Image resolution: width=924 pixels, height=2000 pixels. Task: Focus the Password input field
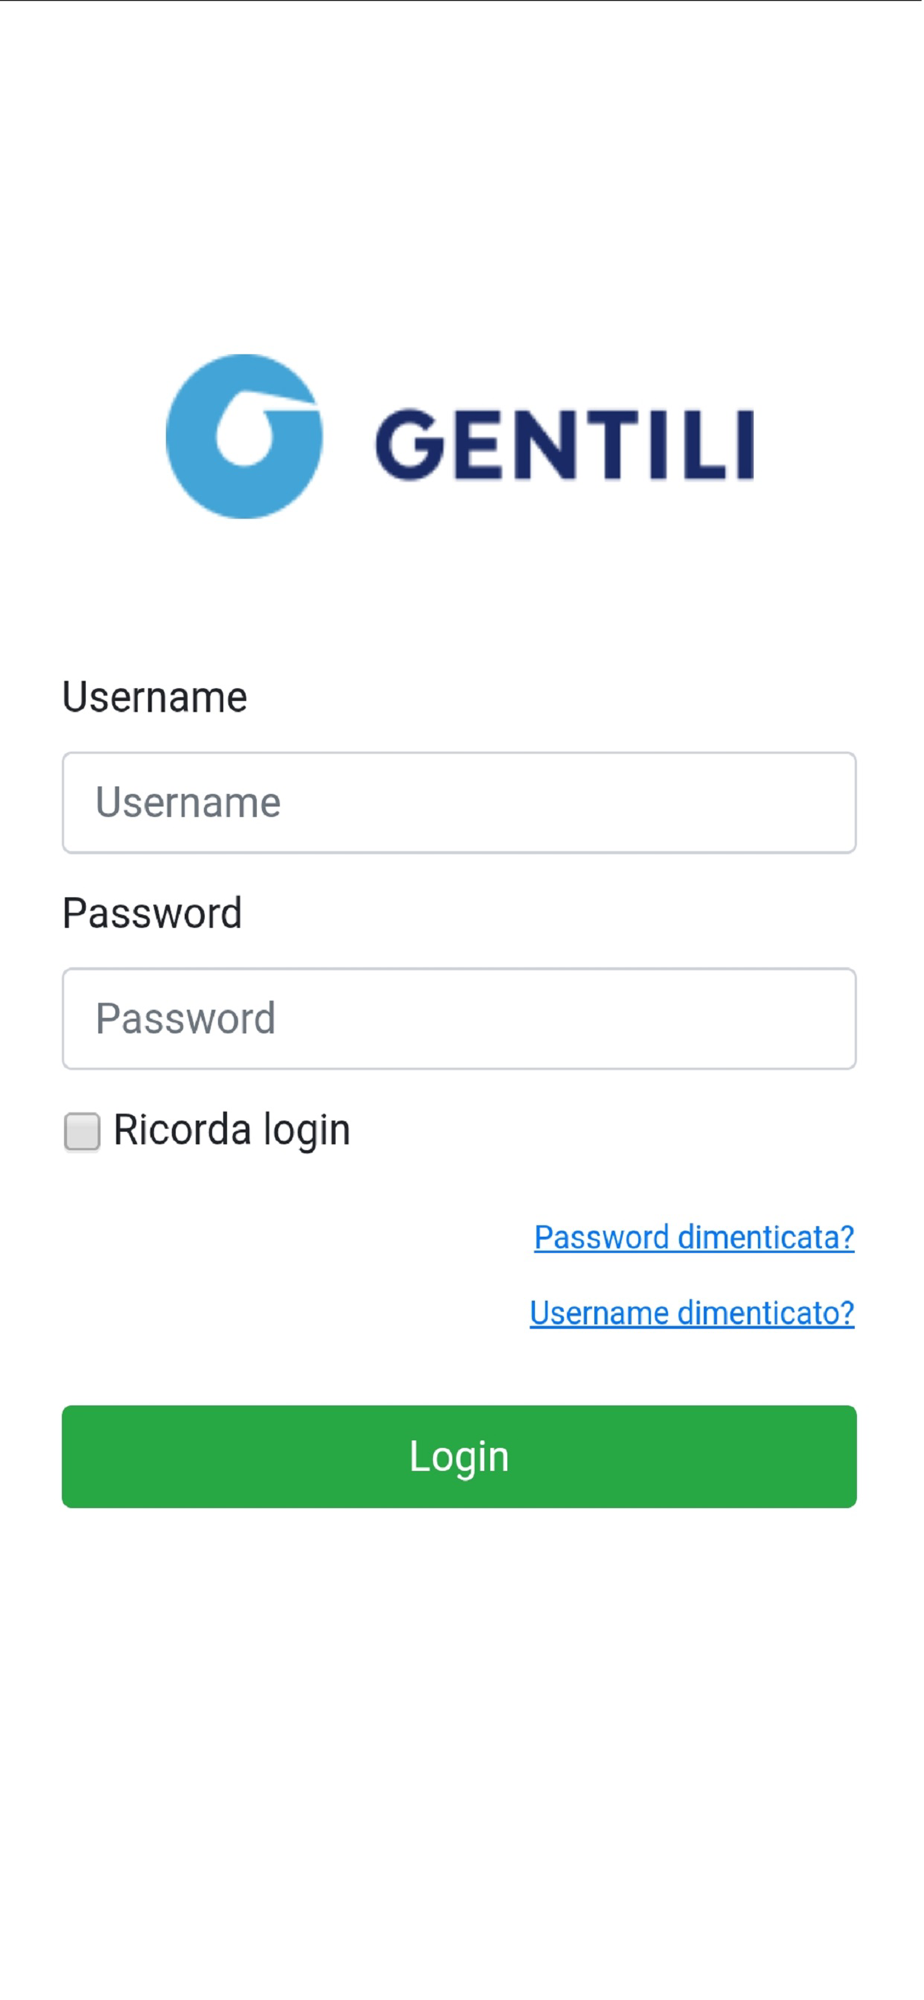(459, 1019)
